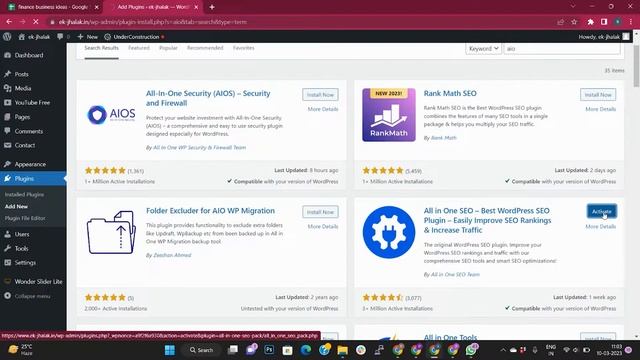The image size is (640, 360).
Task: Stop loading the page
Action: pyautogui.click(x=36, y=22)
